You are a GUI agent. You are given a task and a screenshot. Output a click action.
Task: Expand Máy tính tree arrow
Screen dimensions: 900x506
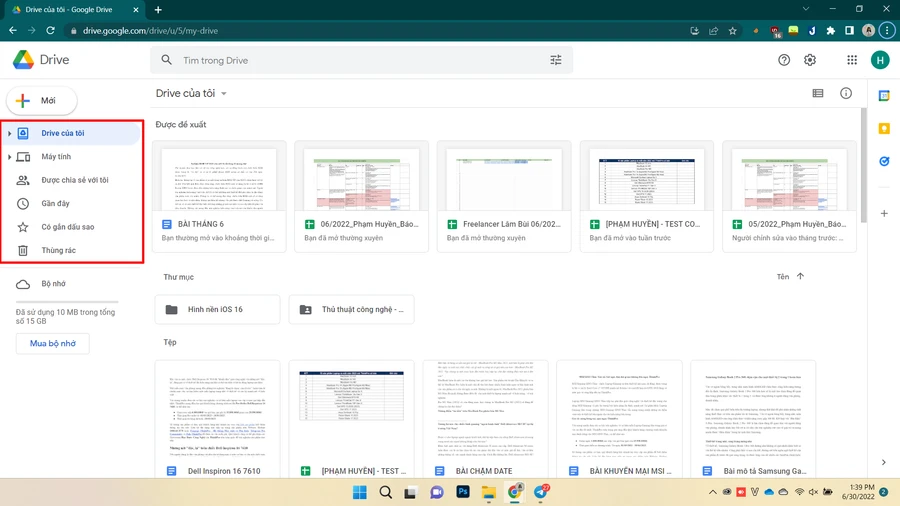pos(9,157)
